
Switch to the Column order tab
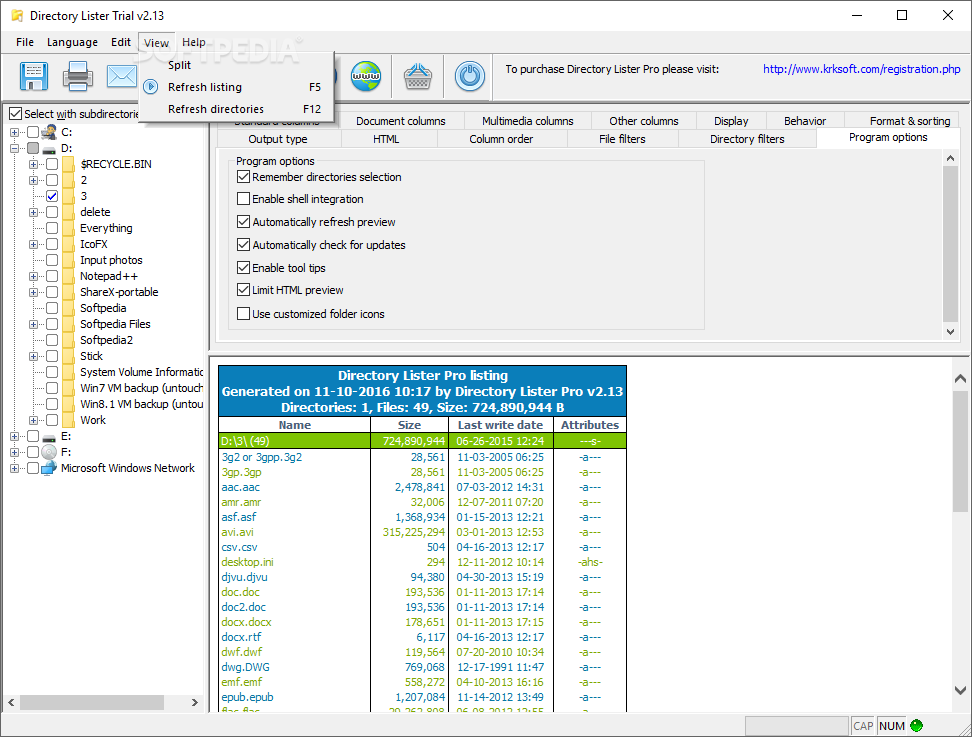coord(501,139)
